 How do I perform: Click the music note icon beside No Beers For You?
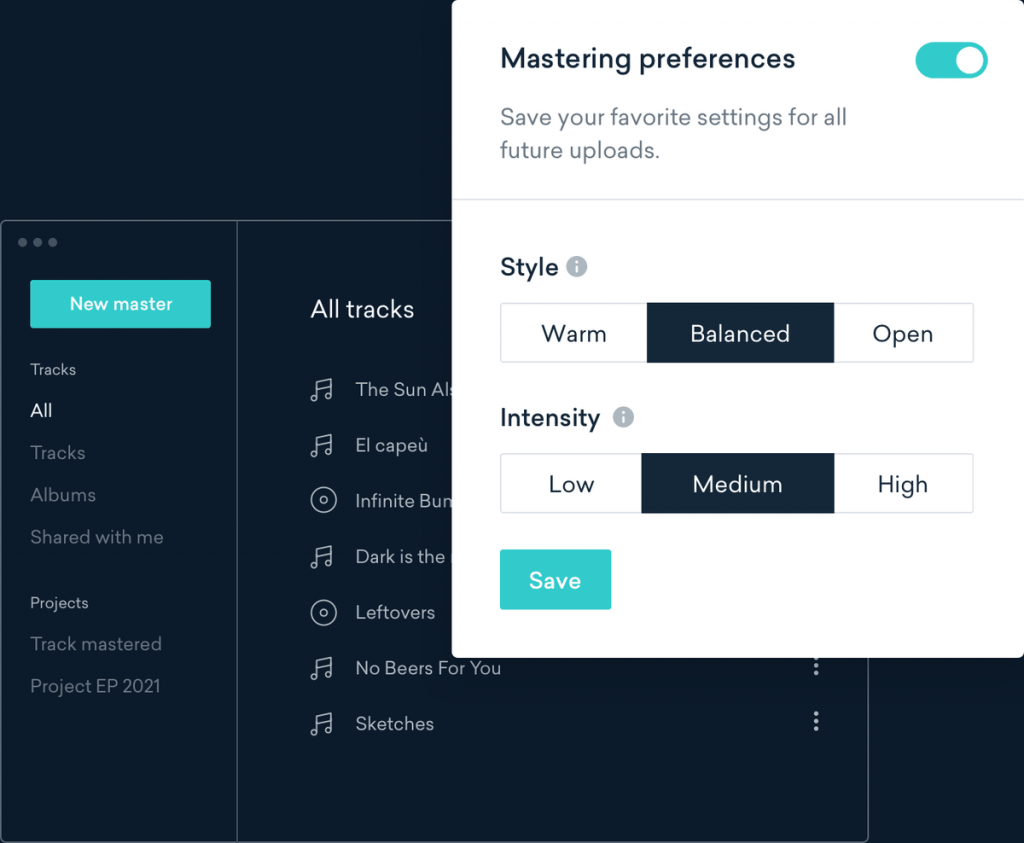pyautogui.click(x=322, y=668)
